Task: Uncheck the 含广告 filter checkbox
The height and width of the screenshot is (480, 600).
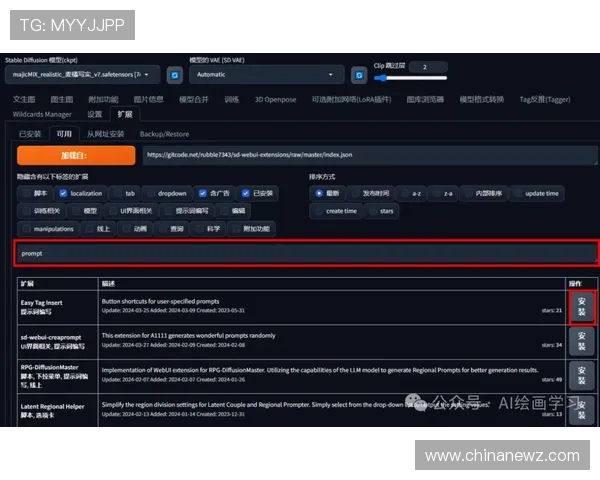Action: coord(202,193)
